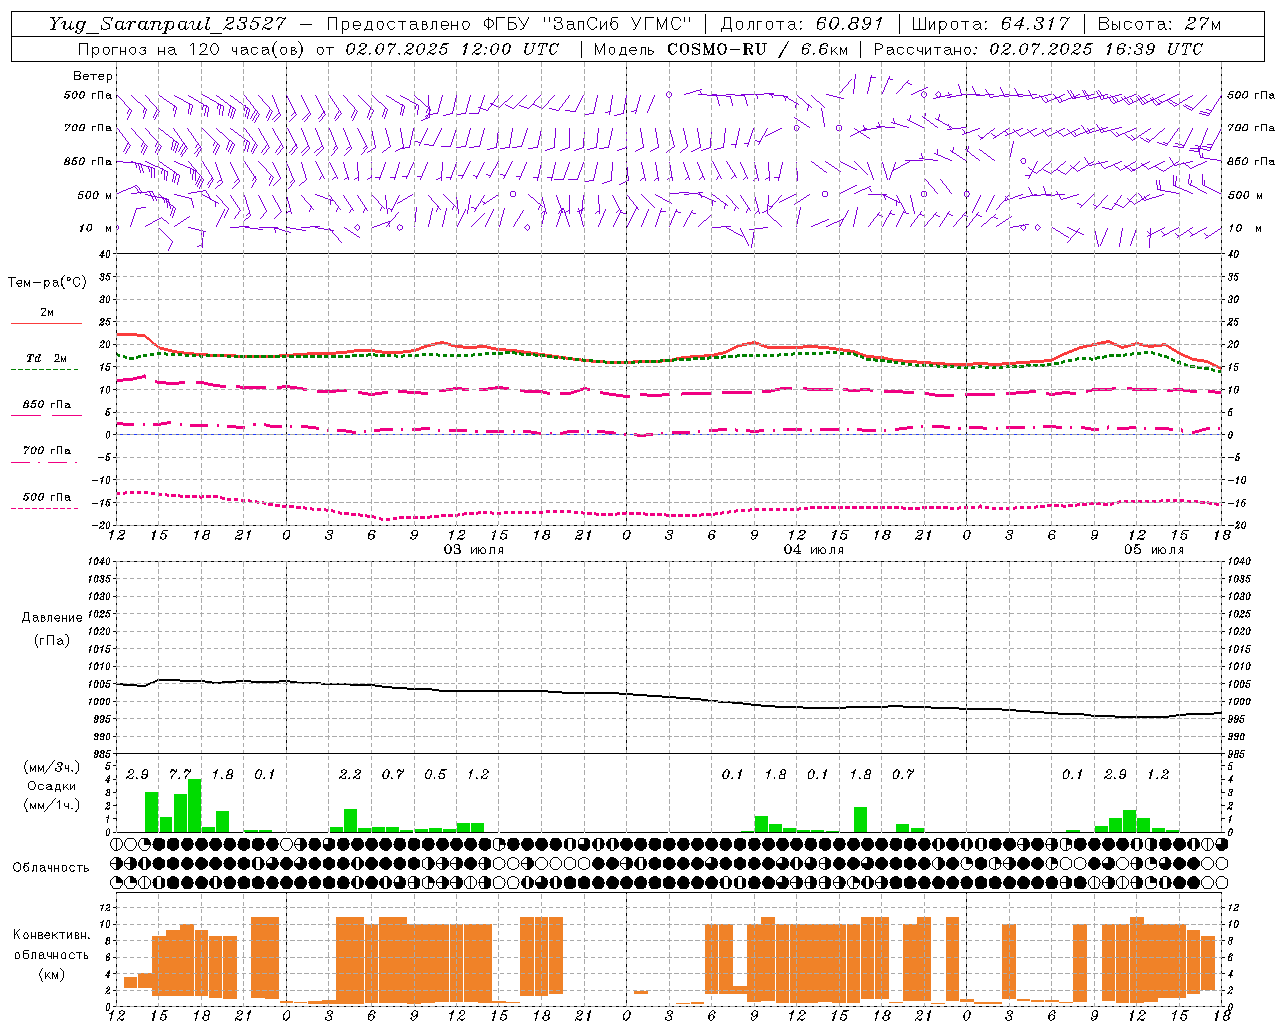Click the 03 июля date label
The image size is (1280, 1024).
(x=474, y=550)
